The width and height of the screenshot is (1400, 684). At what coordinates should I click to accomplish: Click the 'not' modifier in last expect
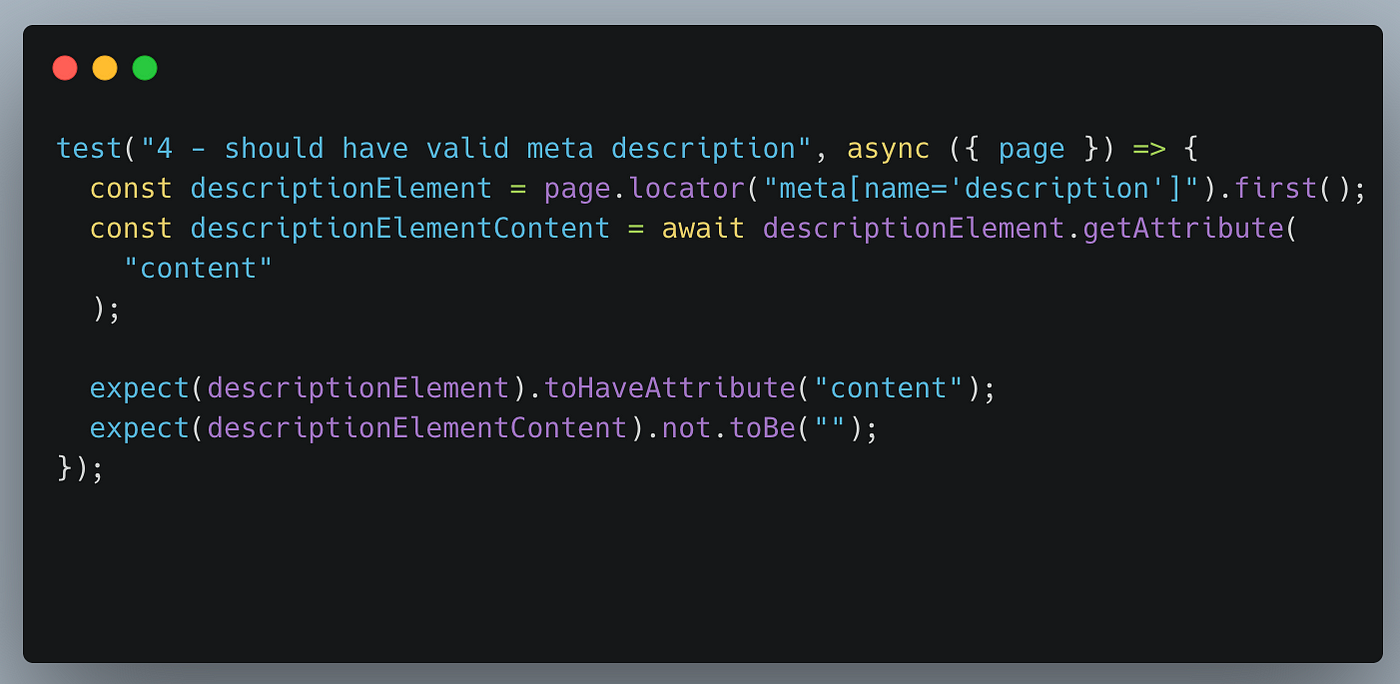[x=687, y=429]
